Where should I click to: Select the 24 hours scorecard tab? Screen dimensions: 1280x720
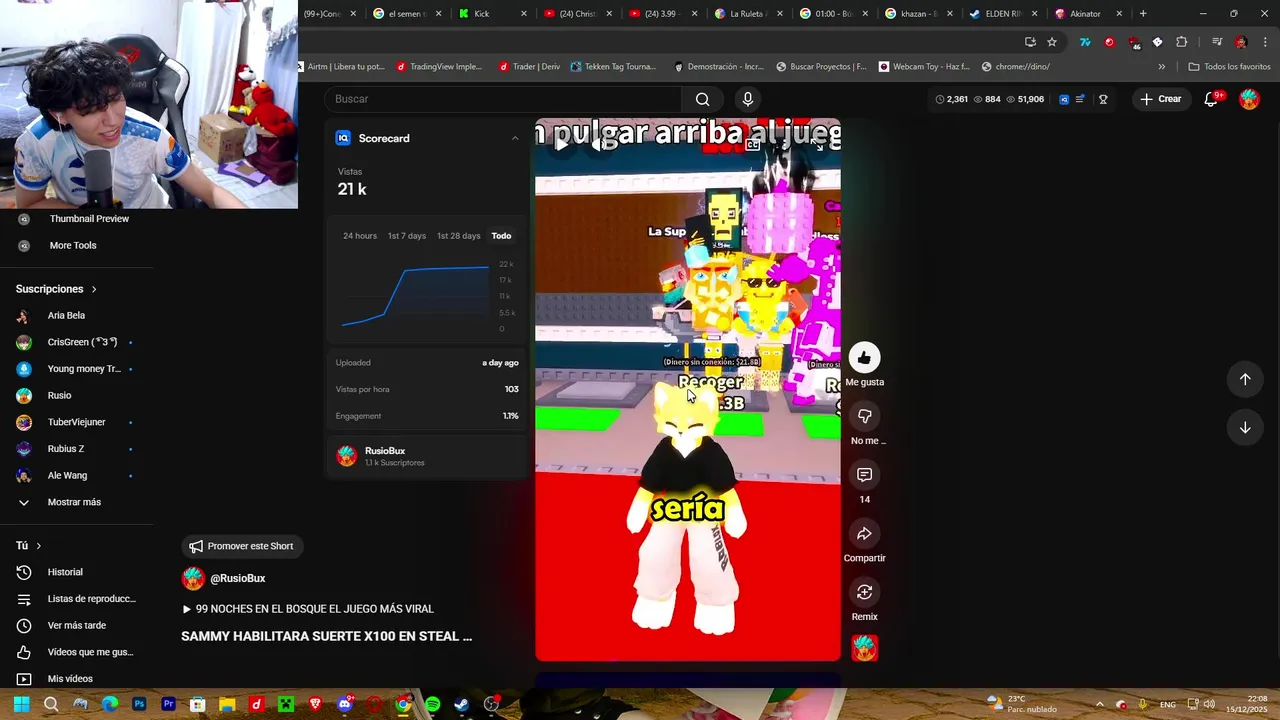(360, 236)
